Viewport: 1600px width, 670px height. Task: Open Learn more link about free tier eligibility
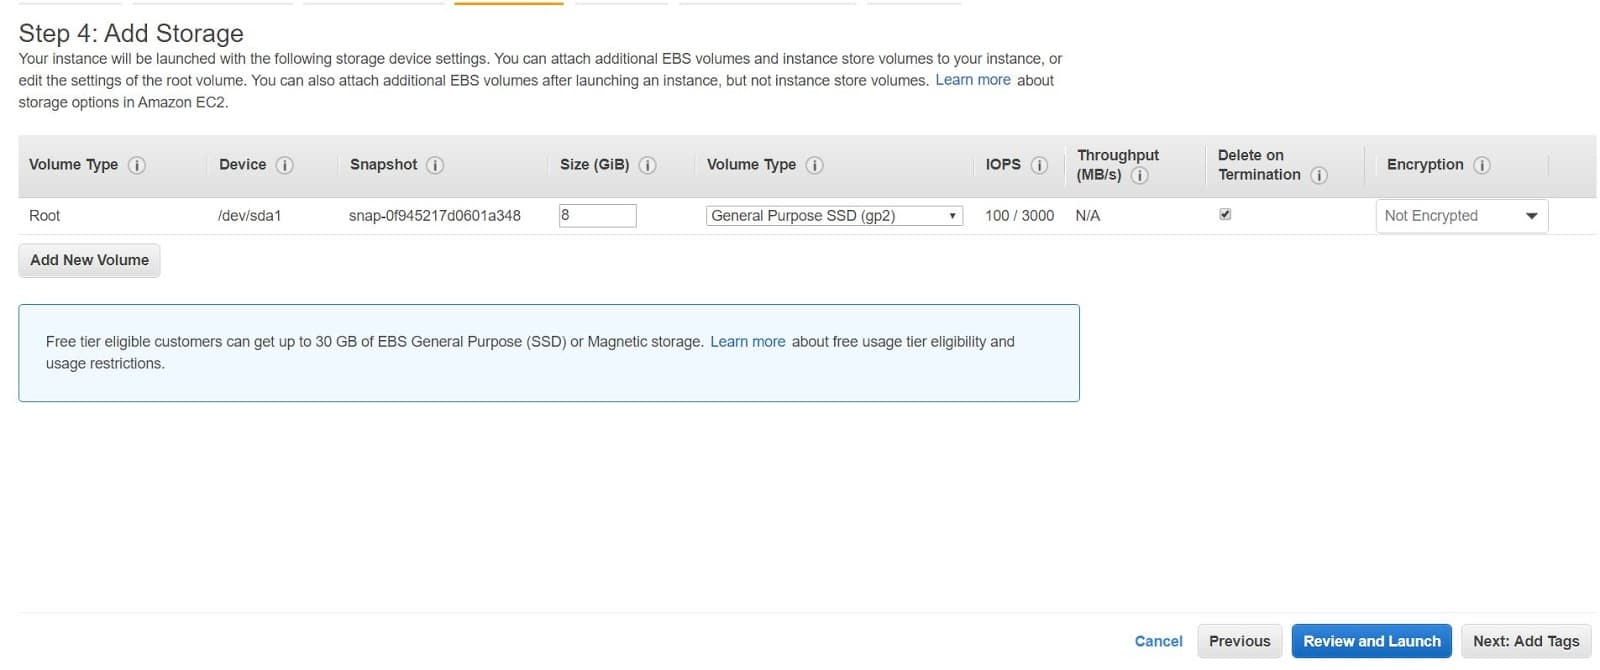tap(748, 341)
